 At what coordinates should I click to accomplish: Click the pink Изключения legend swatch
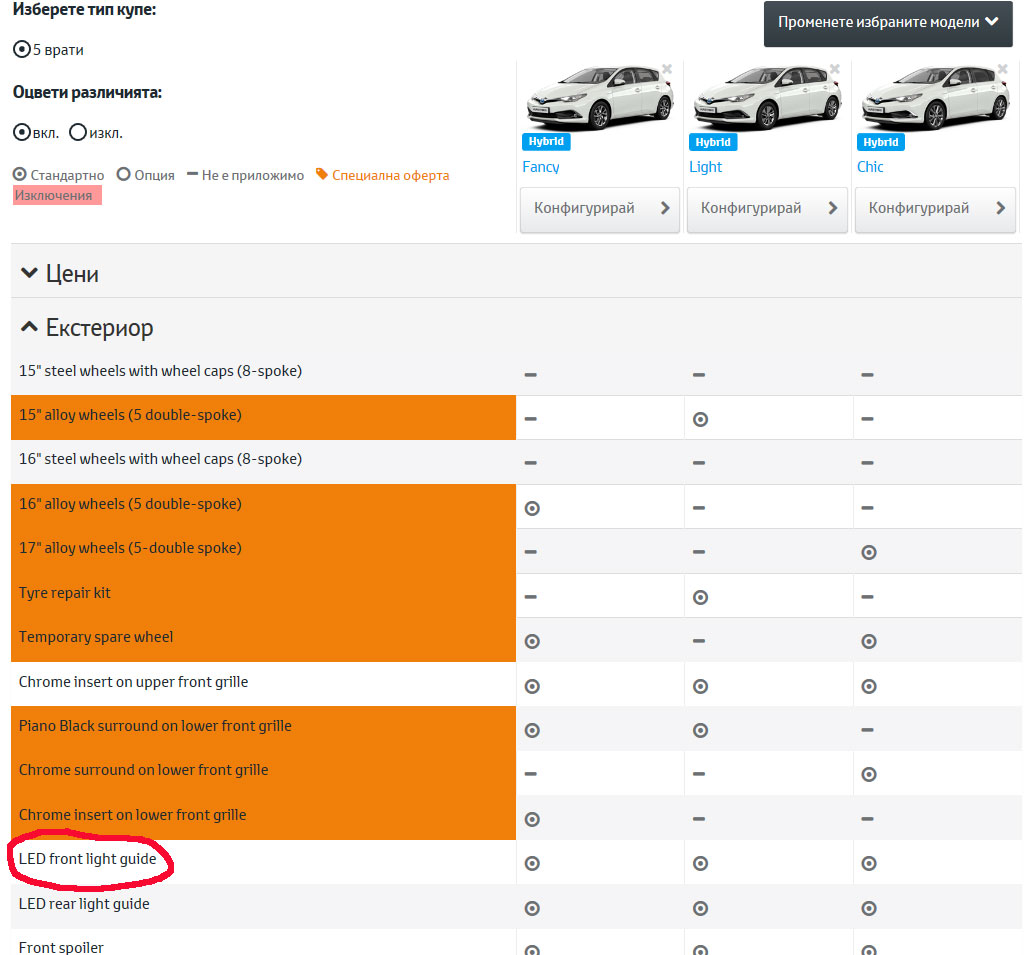(x=58, y=196)
